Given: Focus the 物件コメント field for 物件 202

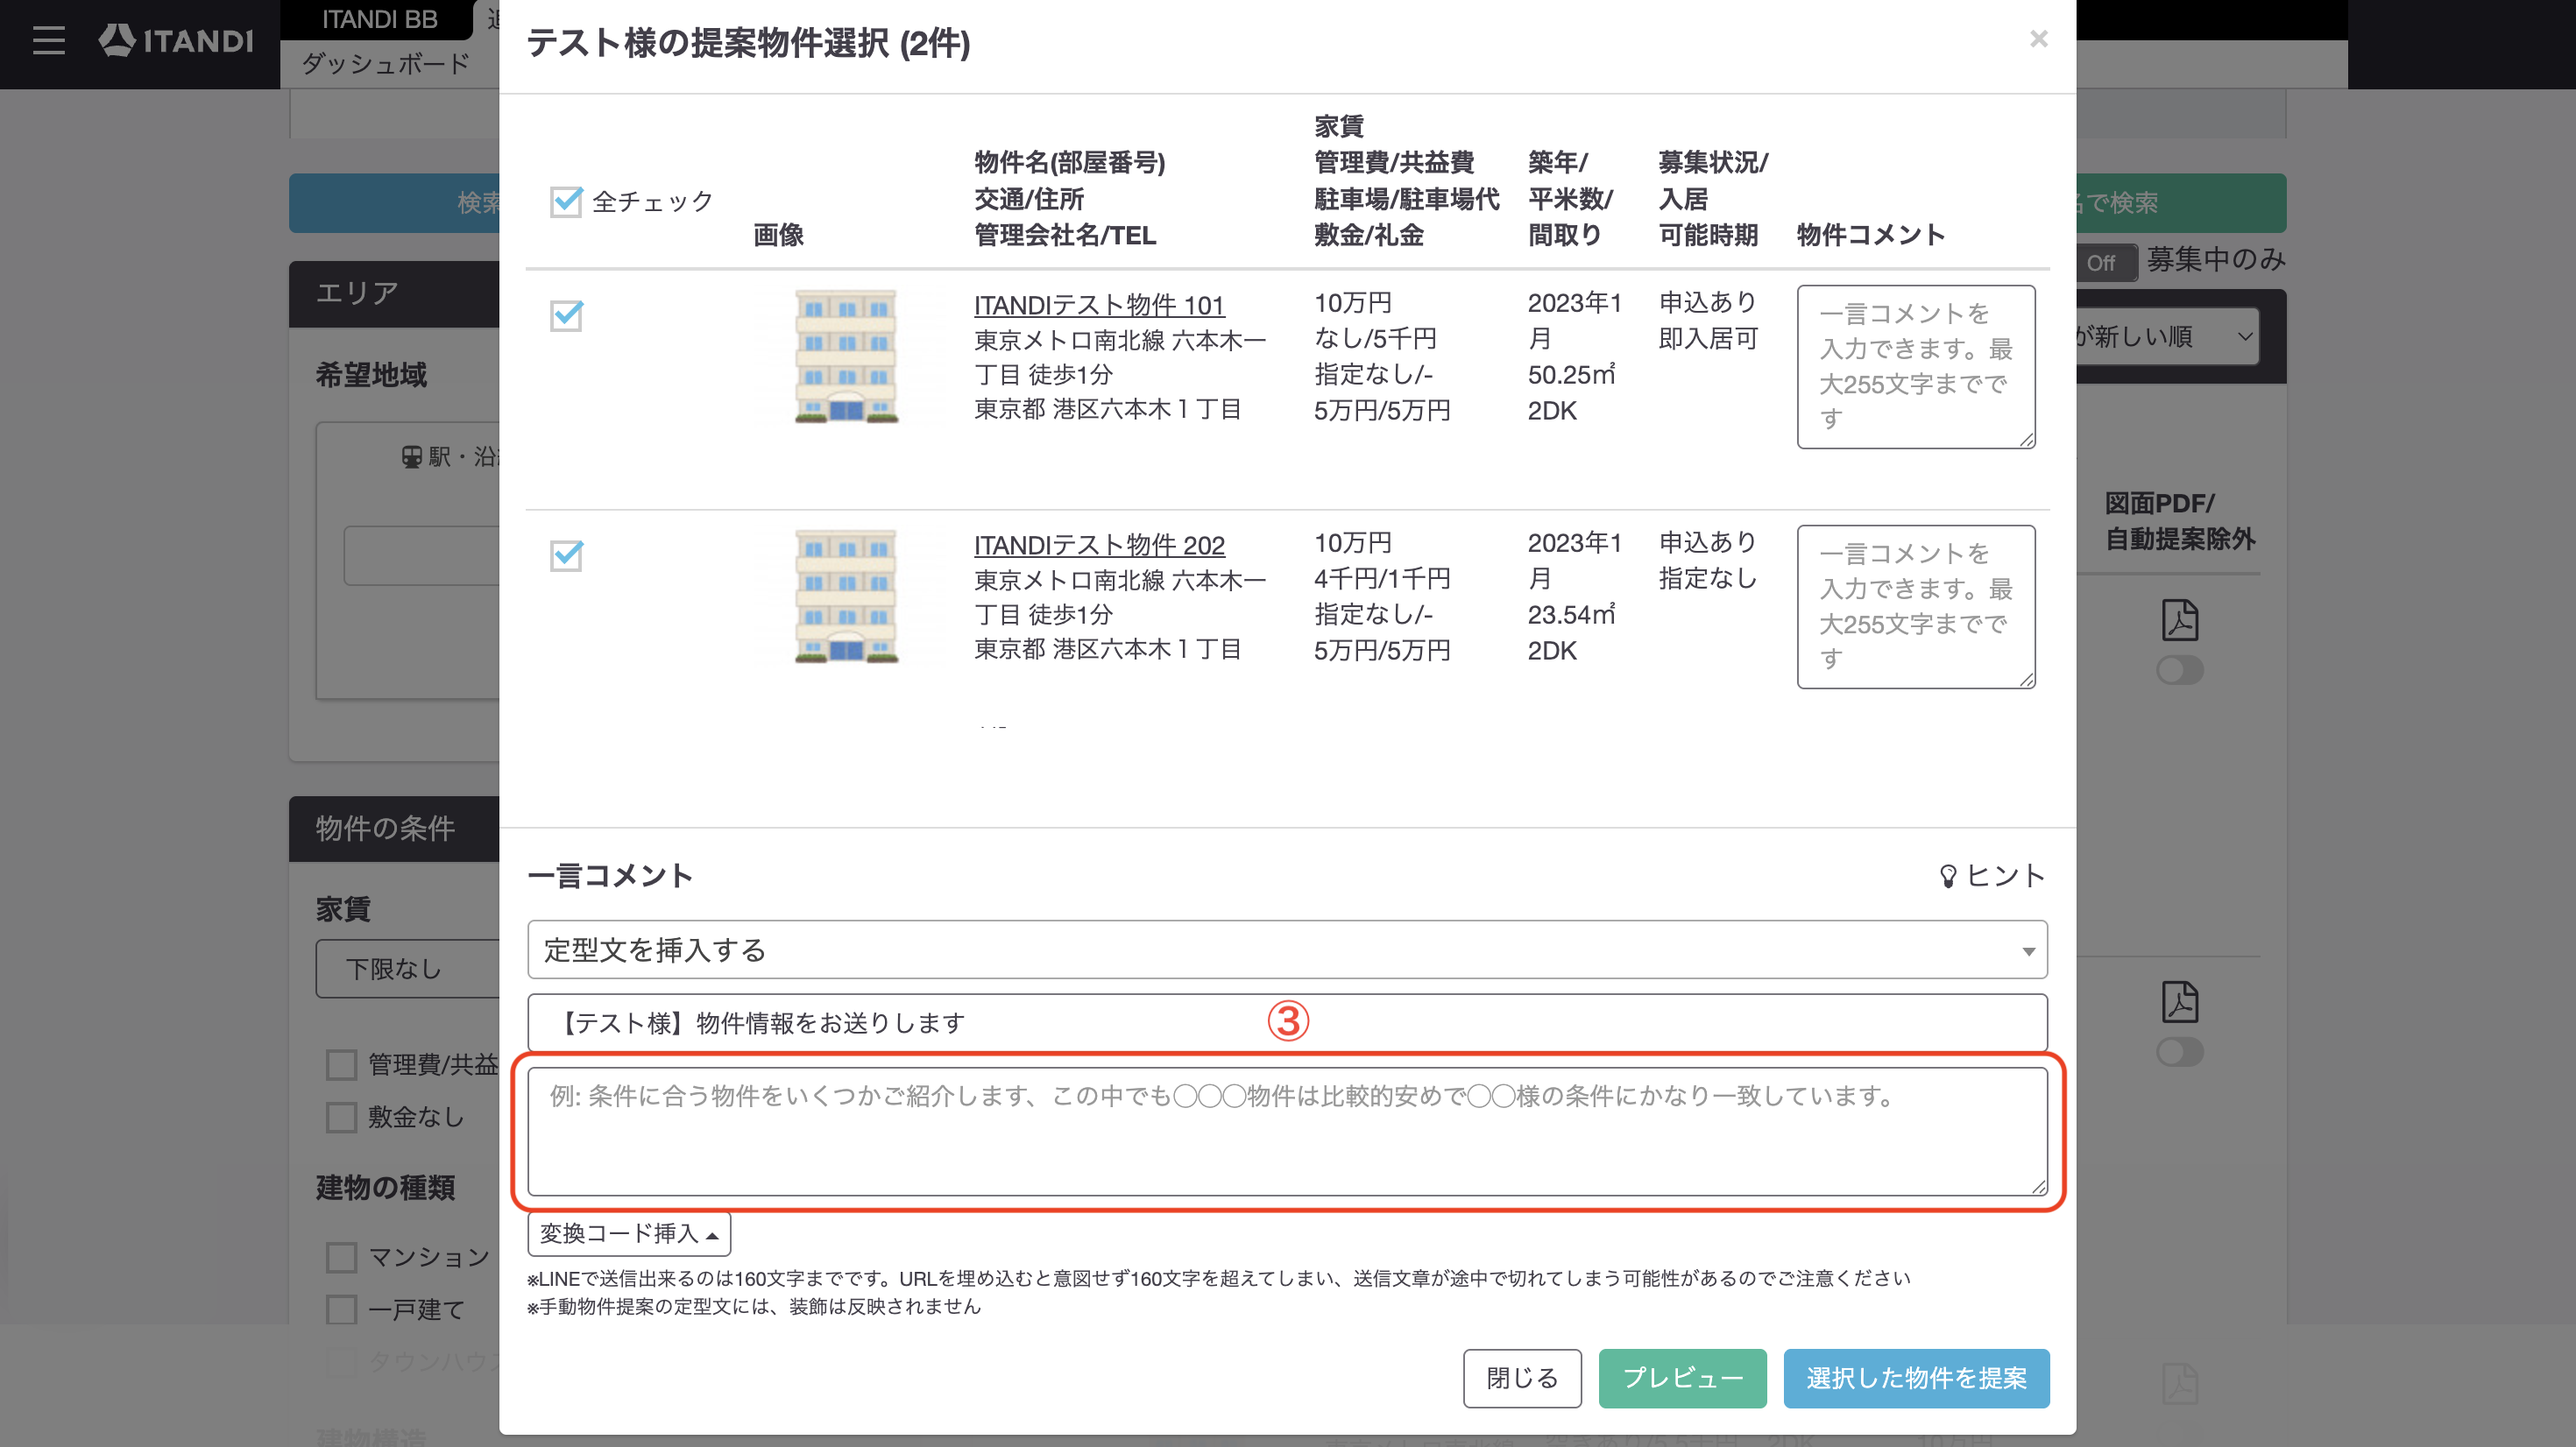Looking at the screenshot, I should click(x=1916, y=607).
